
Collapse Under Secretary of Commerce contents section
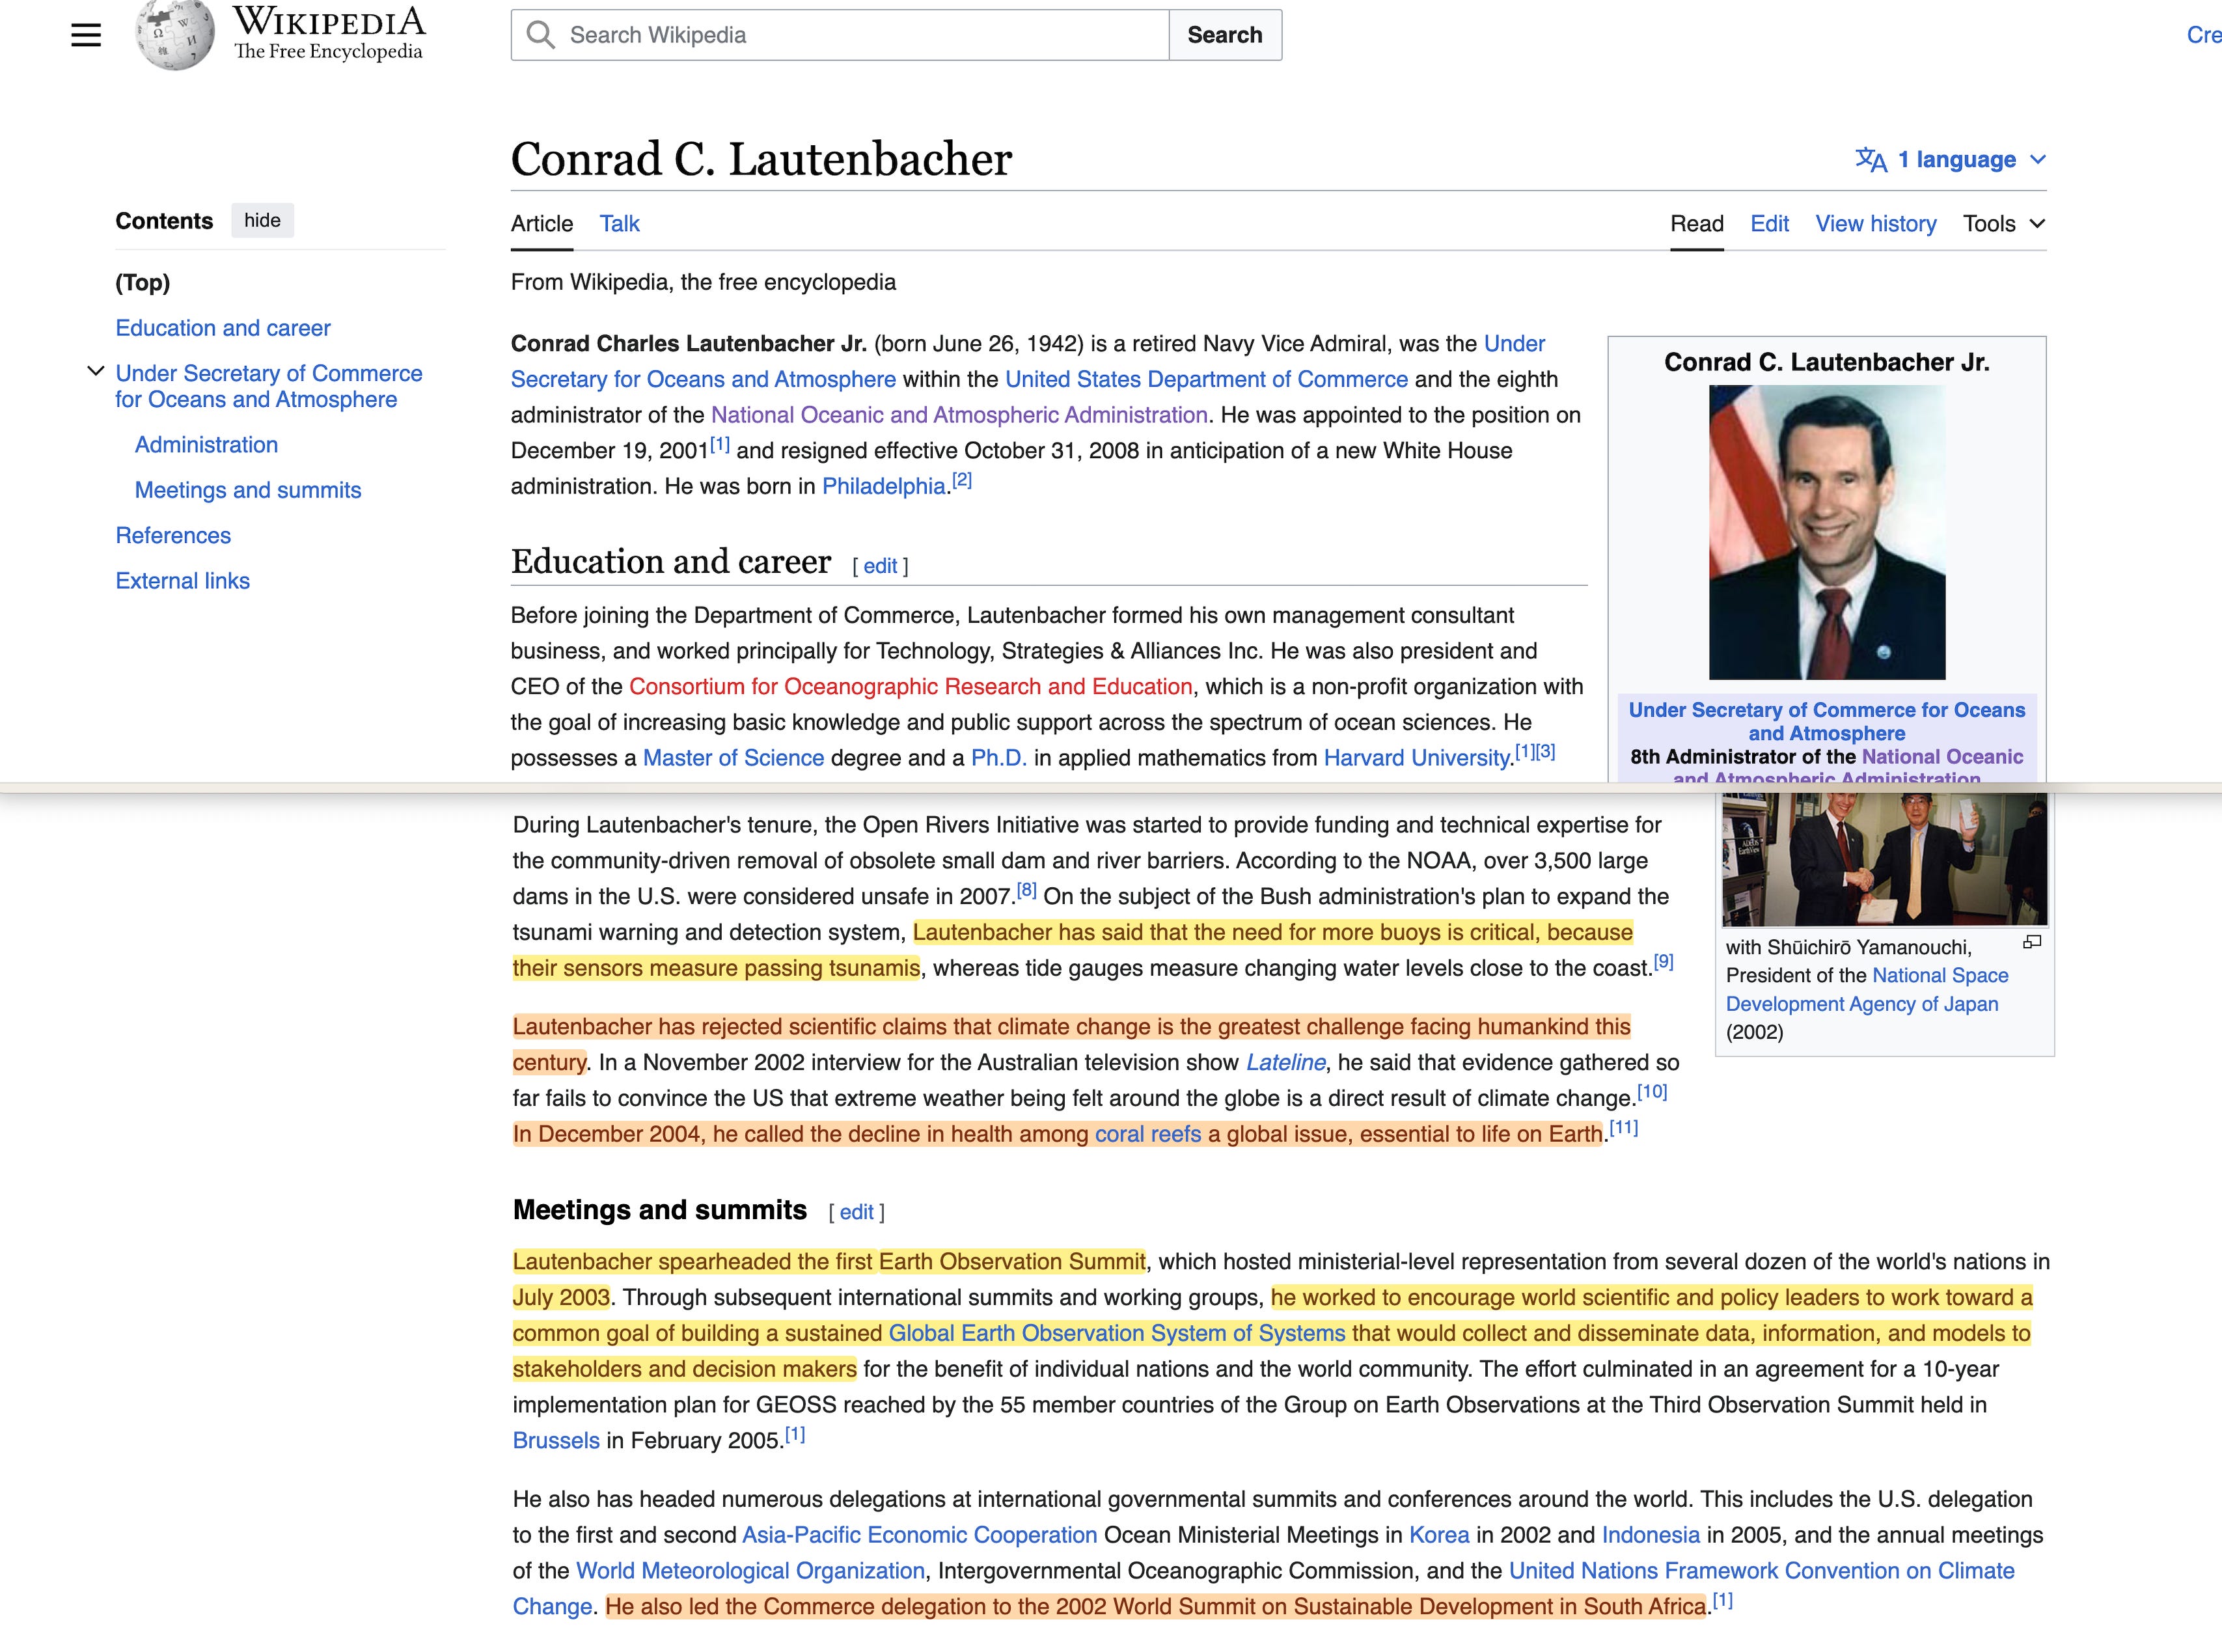(96, 371)
